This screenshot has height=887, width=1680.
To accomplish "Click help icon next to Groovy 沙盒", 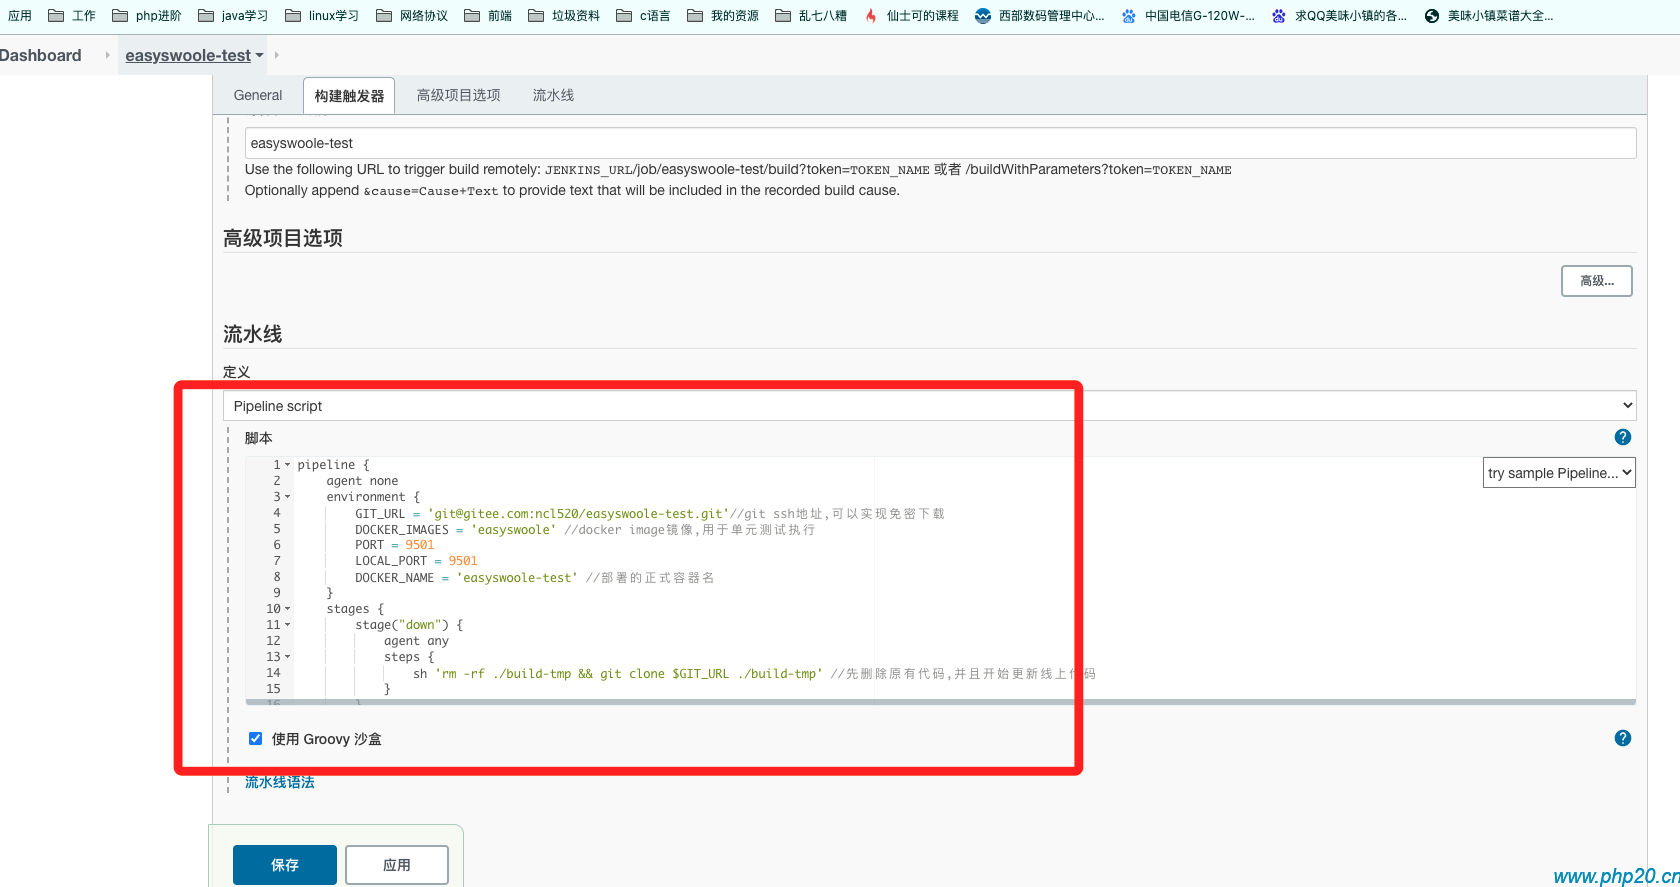I will (1623, 738).
